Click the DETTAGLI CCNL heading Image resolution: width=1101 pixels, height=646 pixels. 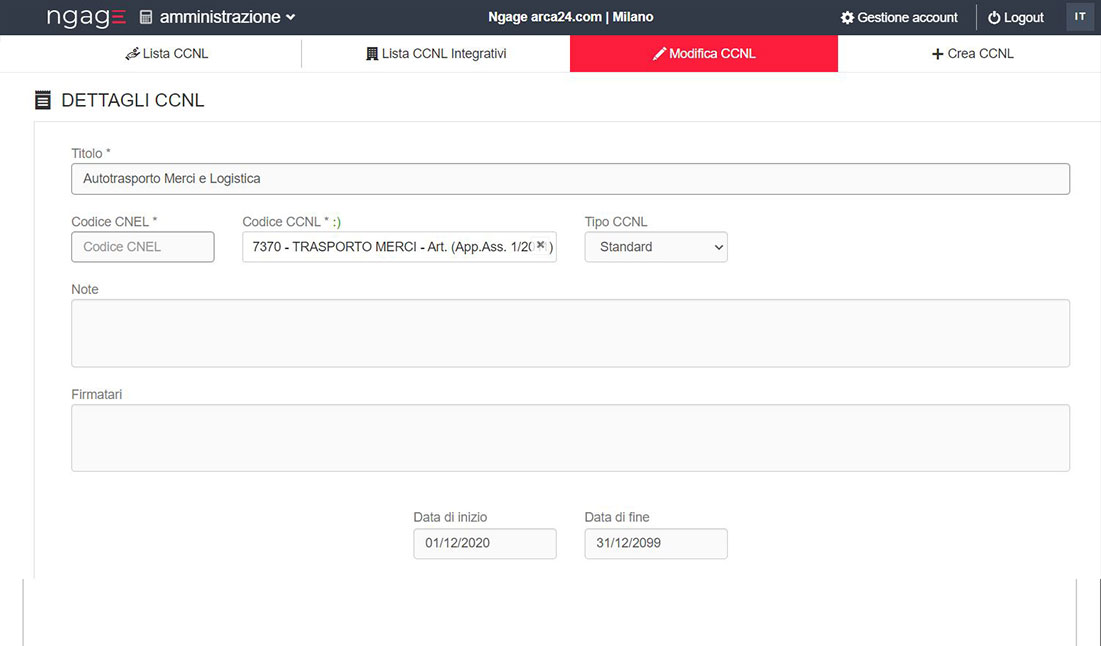pos(133,100)
